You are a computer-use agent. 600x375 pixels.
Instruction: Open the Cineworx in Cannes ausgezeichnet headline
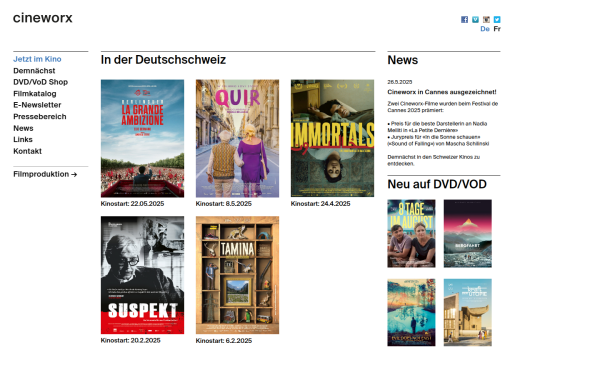point(442,92)
